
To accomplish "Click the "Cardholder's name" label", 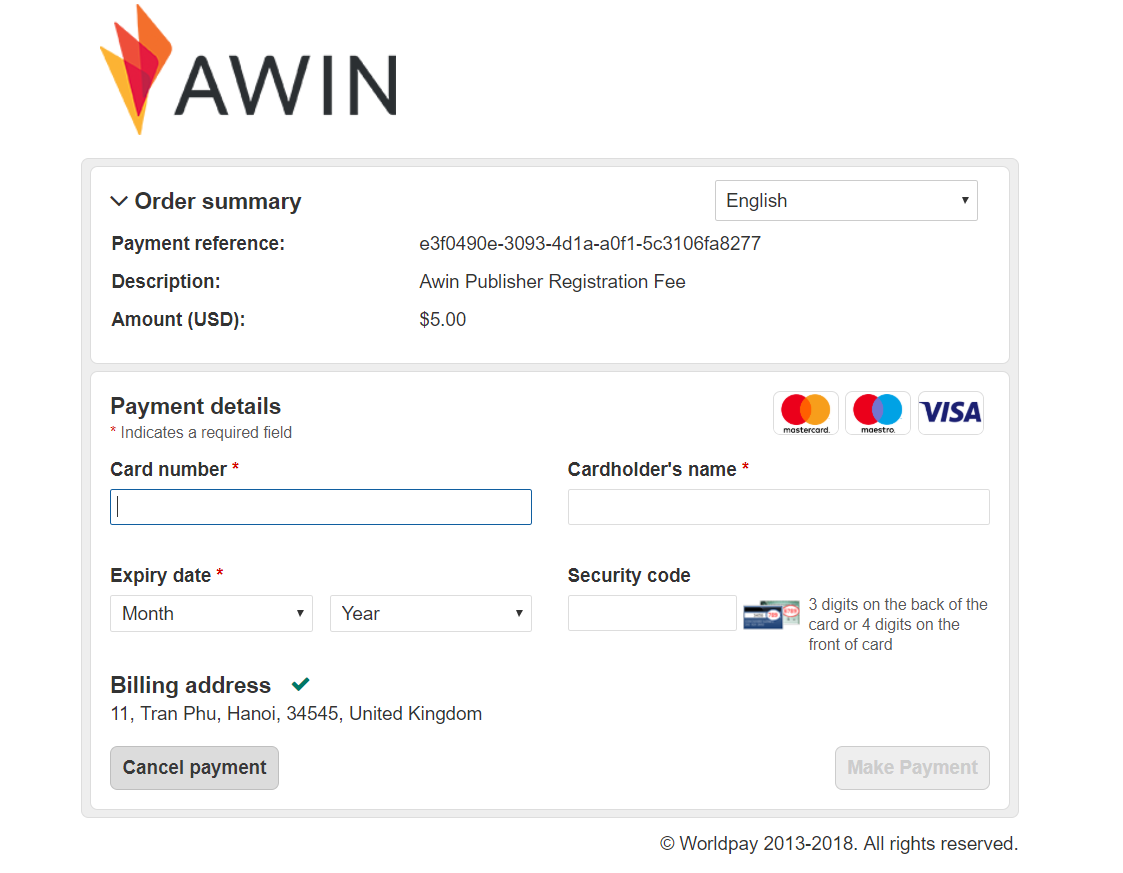I will (652, 470).
